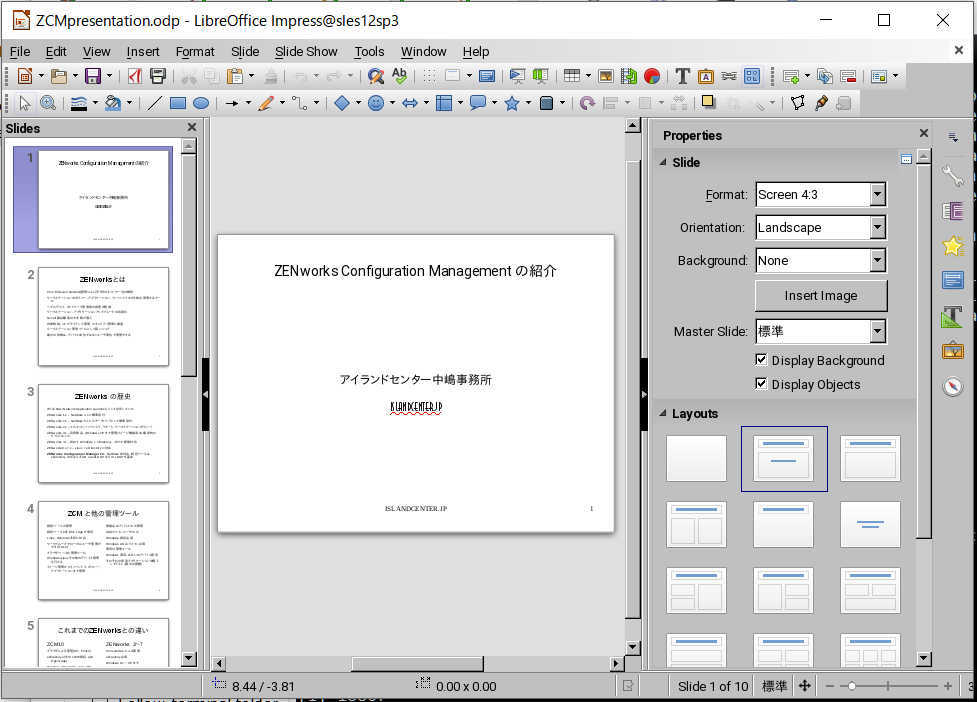Save the document with floppy icon

[x=93, y=76]
